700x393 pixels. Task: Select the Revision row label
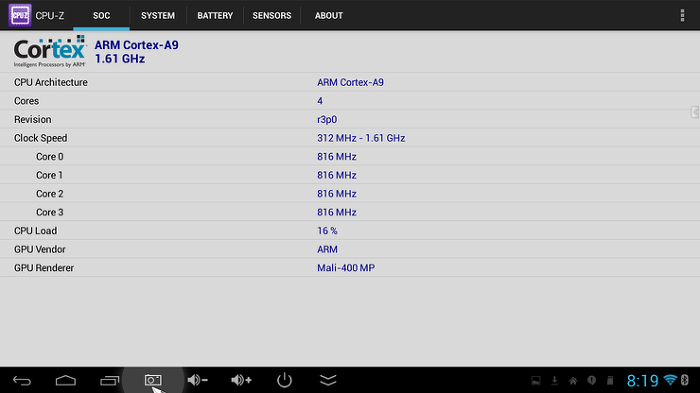click(x=33, y=120)
